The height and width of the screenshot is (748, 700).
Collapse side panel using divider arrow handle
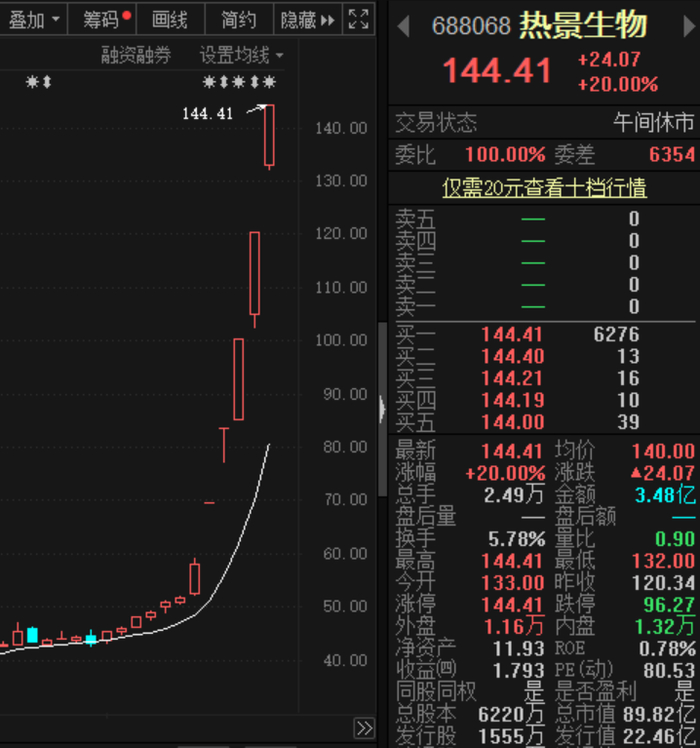pos(382,409)
